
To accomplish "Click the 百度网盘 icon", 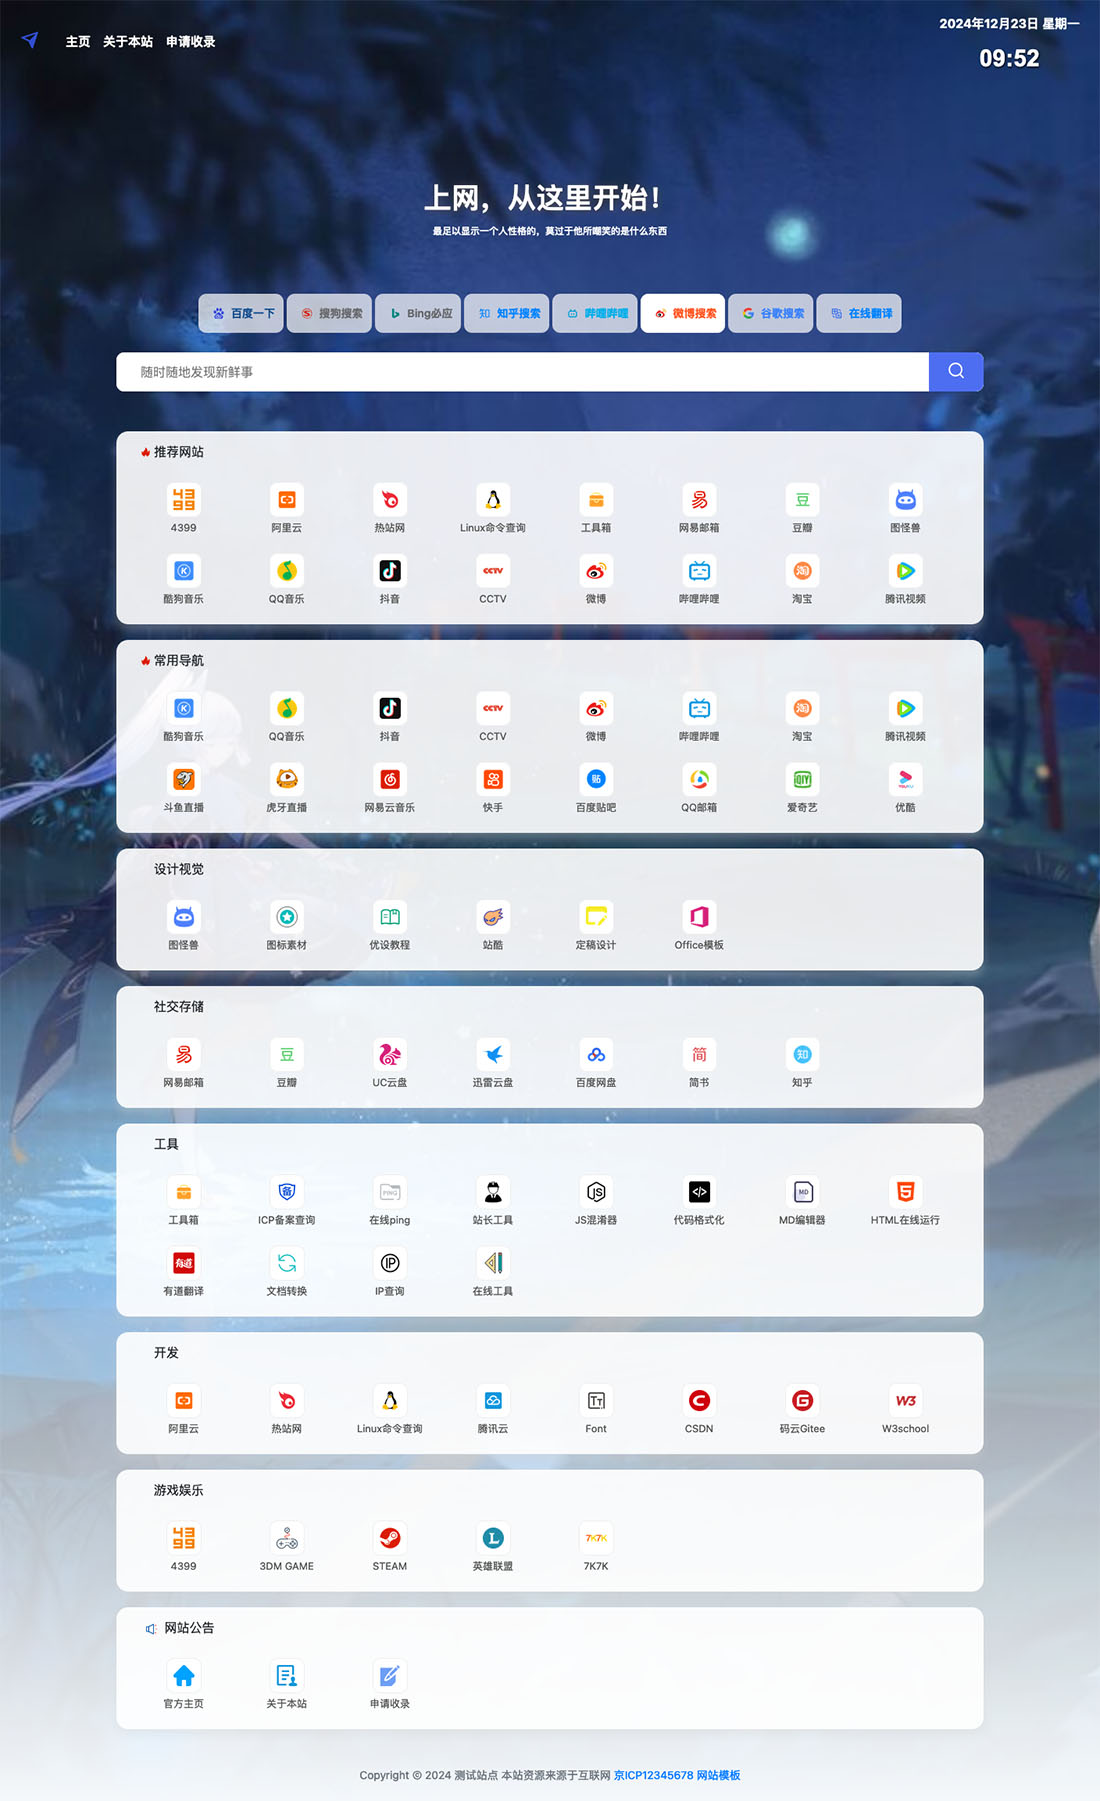I will [x=596, y=1054].
